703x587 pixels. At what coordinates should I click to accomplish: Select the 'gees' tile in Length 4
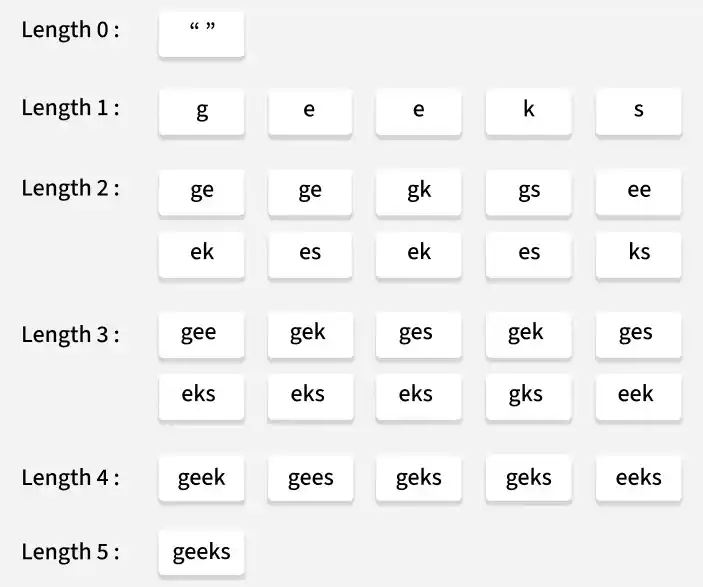(310, 477)
